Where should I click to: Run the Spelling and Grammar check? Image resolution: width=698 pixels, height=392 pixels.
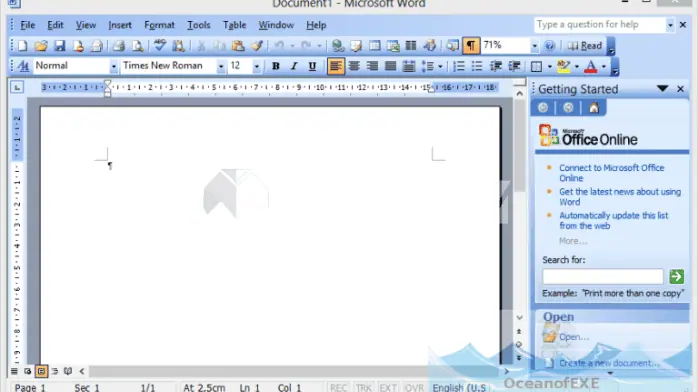tap(159, 46)
